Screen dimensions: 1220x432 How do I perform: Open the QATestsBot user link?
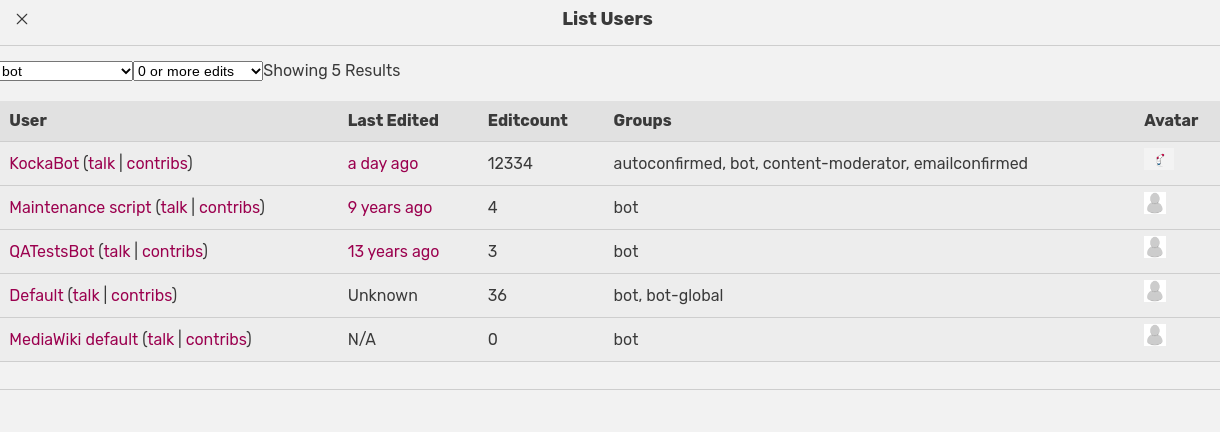point(51,251)
